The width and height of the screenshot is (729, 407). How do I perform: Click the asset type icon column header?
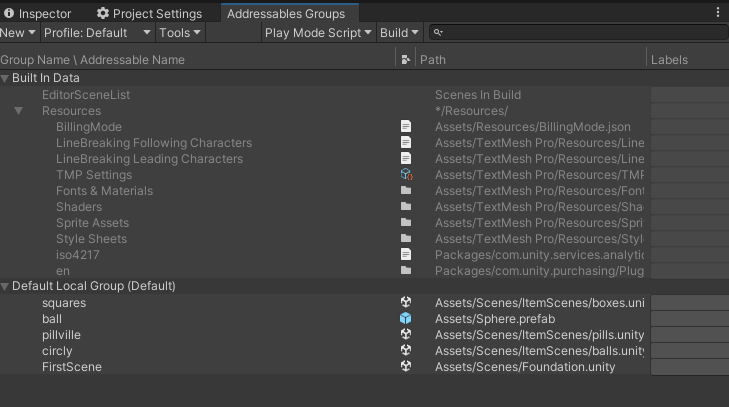[405, 60]
